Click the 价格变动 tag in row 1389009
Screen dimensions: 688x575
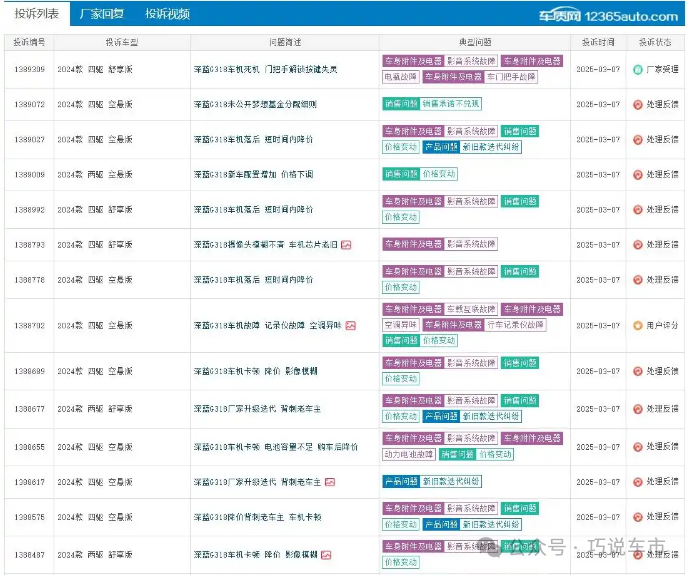click(x=439, y=174)
